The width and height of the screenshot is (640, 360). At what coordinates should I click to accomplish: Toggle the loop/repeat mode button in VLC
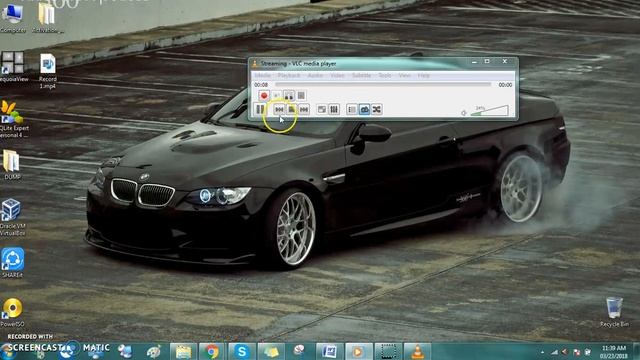click(x=364, y=109)
